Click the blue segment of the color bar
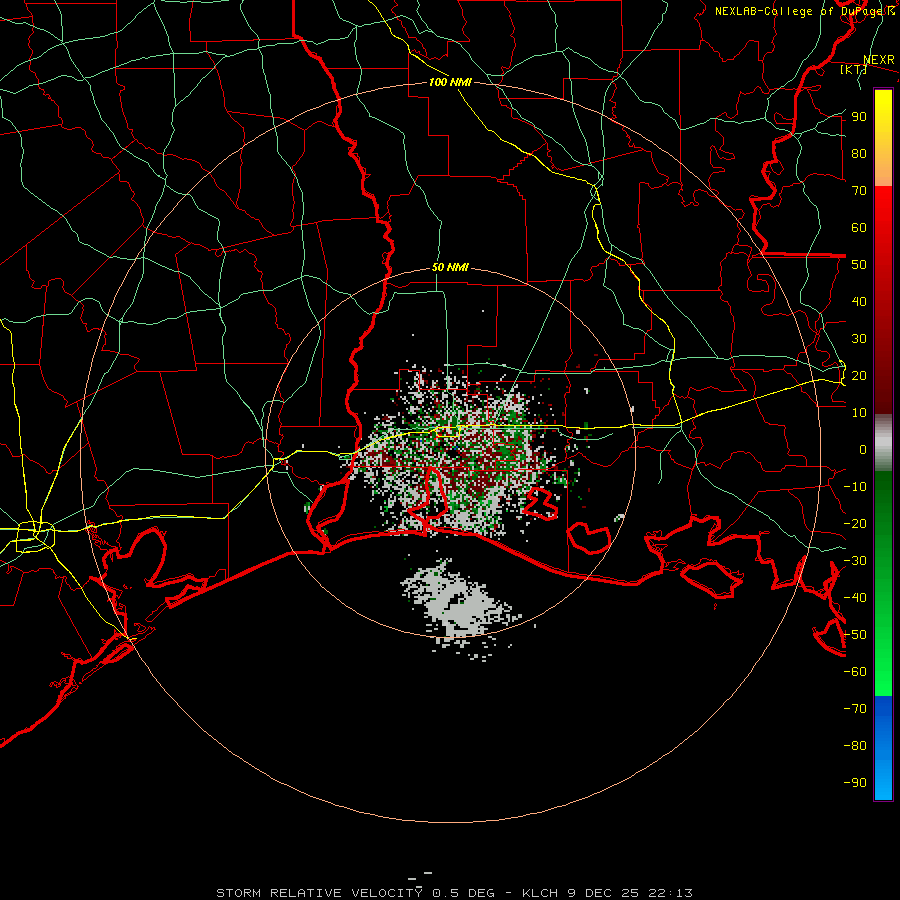This screenshot has width=900, height=900. point(883,748)
